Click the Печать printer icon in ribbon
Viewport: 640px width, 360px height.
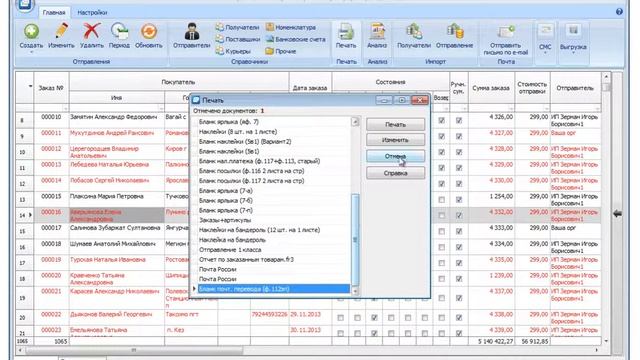[x=346, y=32]
